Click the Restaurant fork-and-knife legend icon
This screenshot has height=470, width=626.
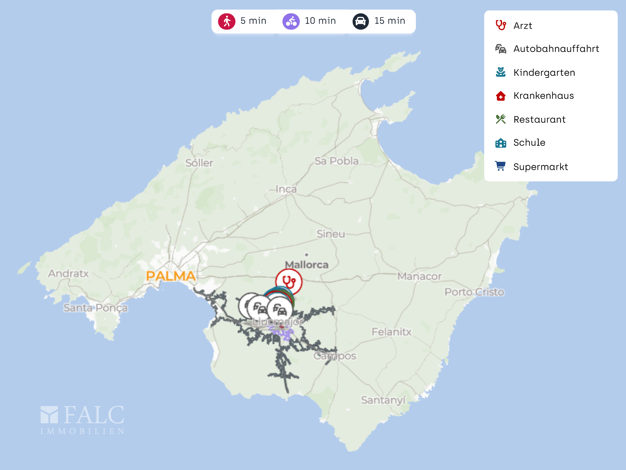pyautogui.click(x=501, y=119)
